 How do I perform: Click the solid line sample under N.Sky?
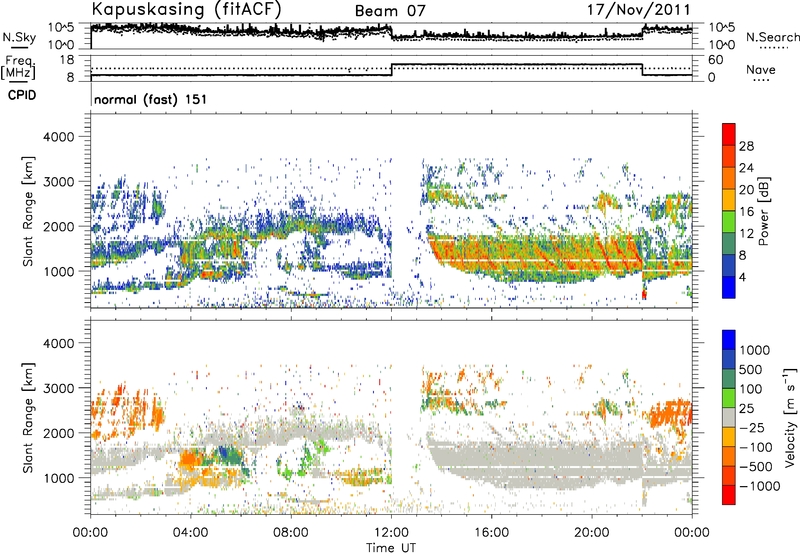[19, 47]
